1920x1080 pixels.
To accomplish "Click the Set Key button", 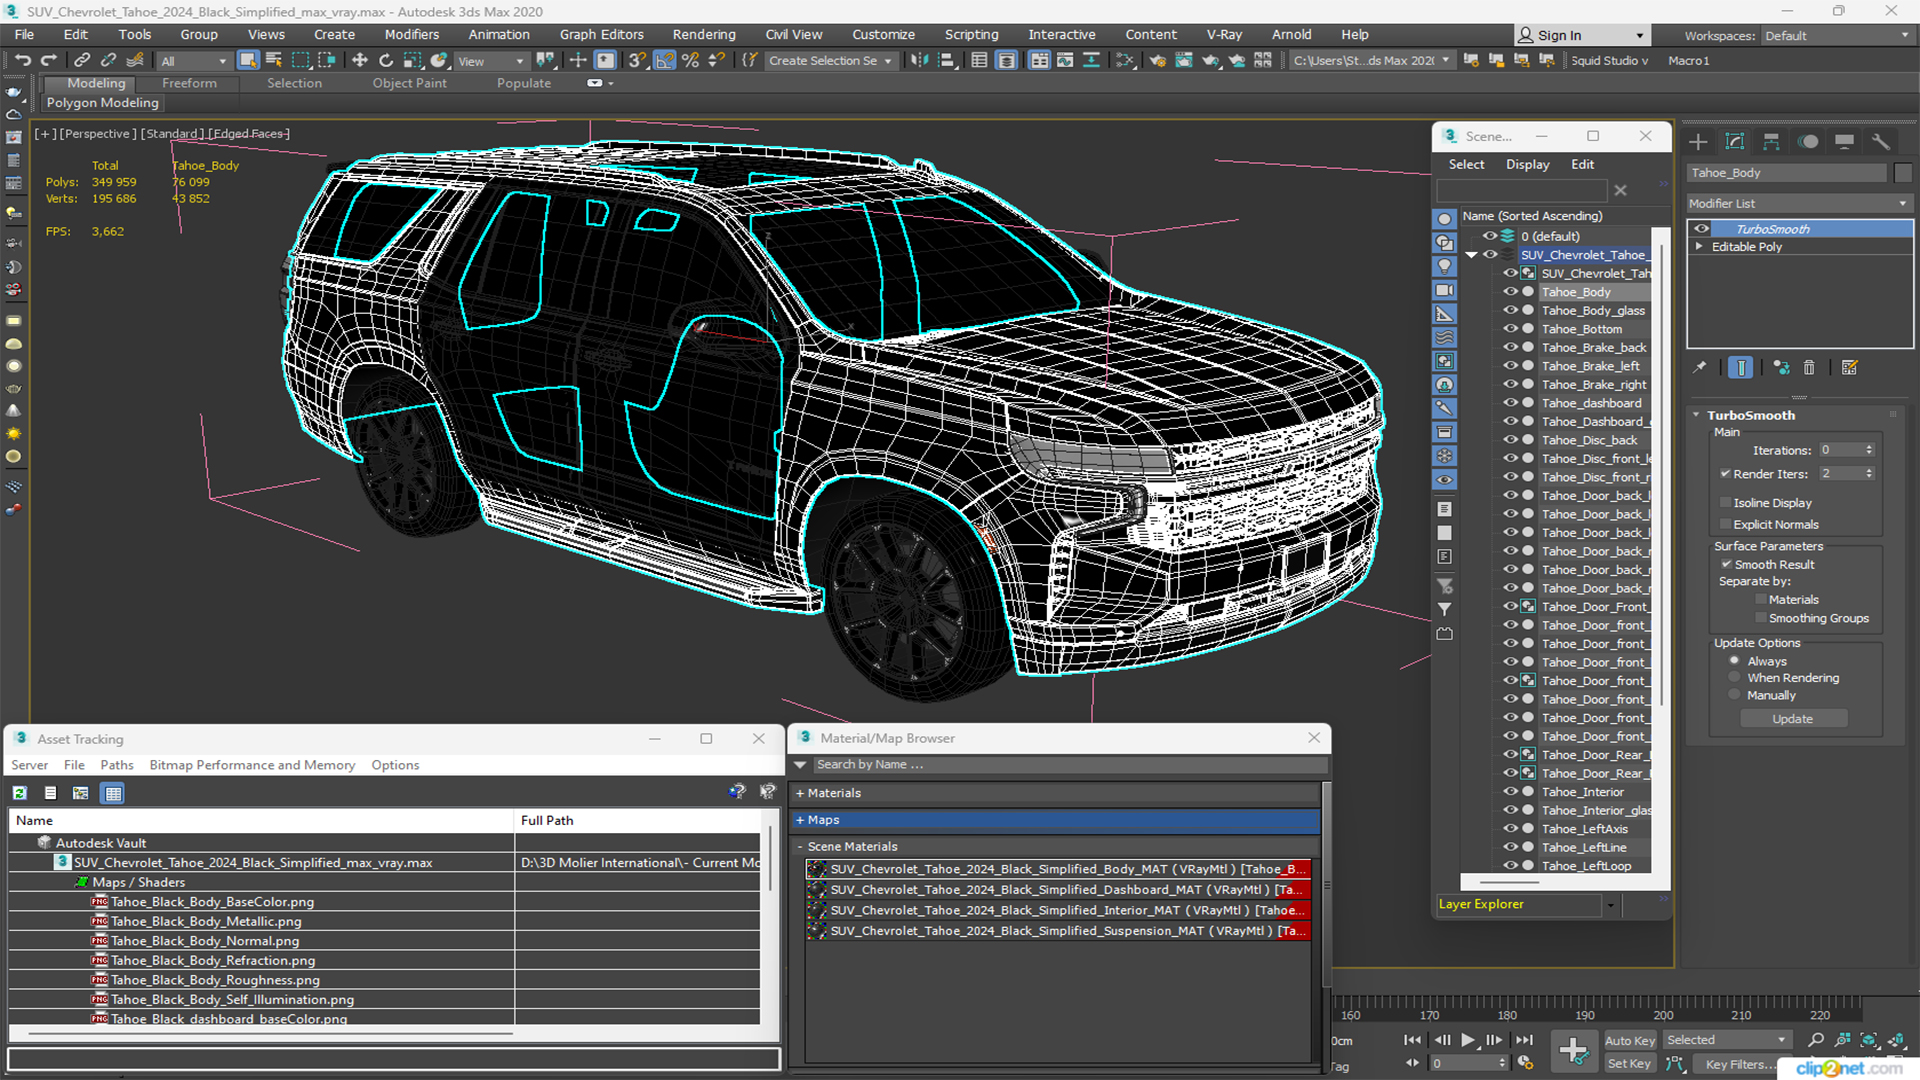I will [1630, 1064].
